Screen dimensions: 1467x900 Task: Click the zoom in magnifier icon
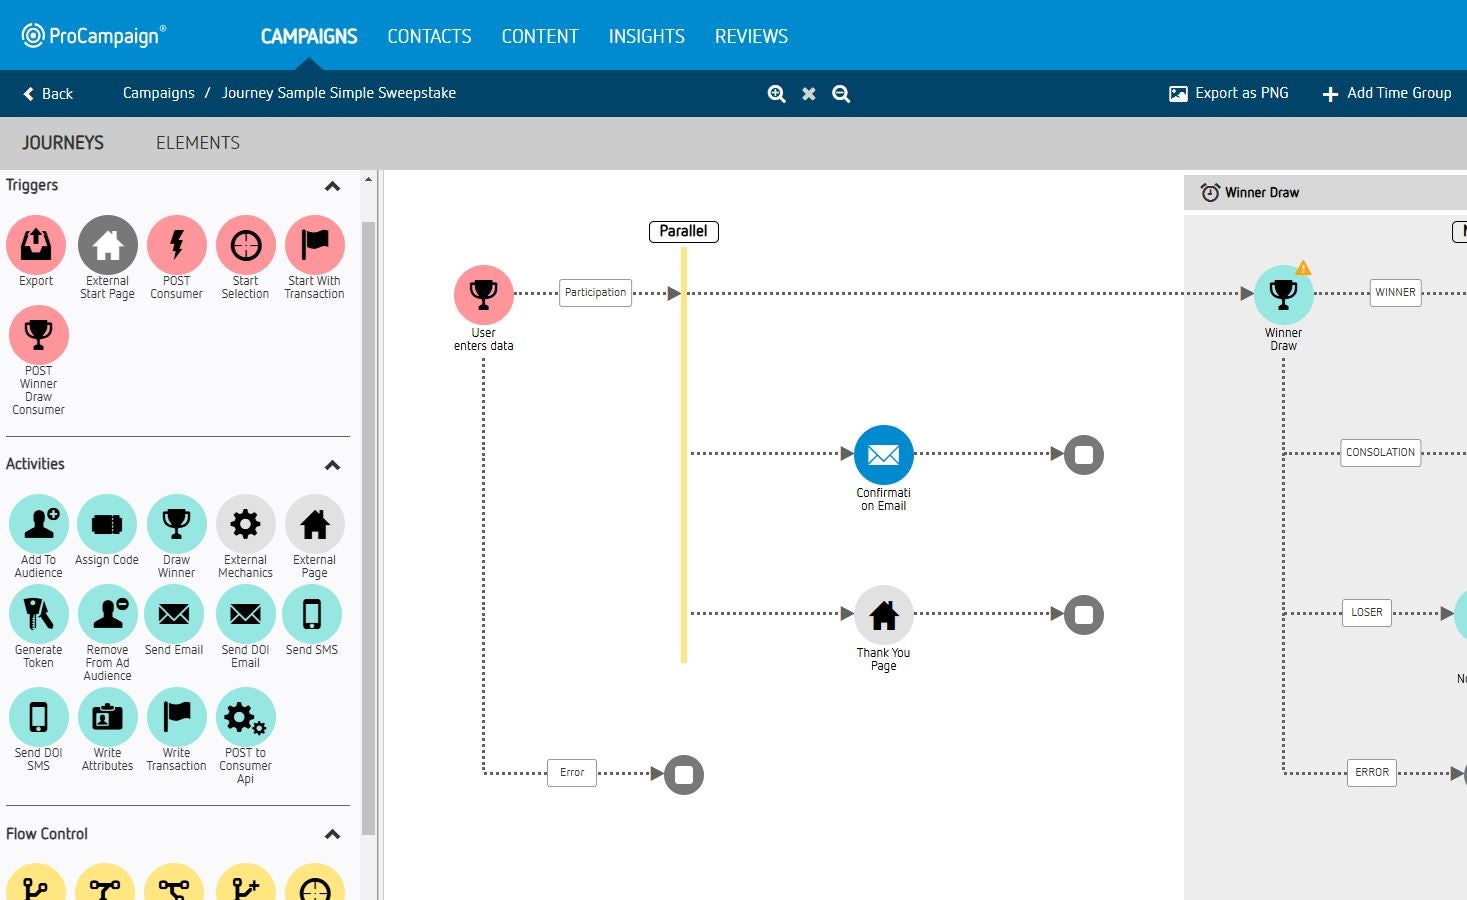click(776, 94)
